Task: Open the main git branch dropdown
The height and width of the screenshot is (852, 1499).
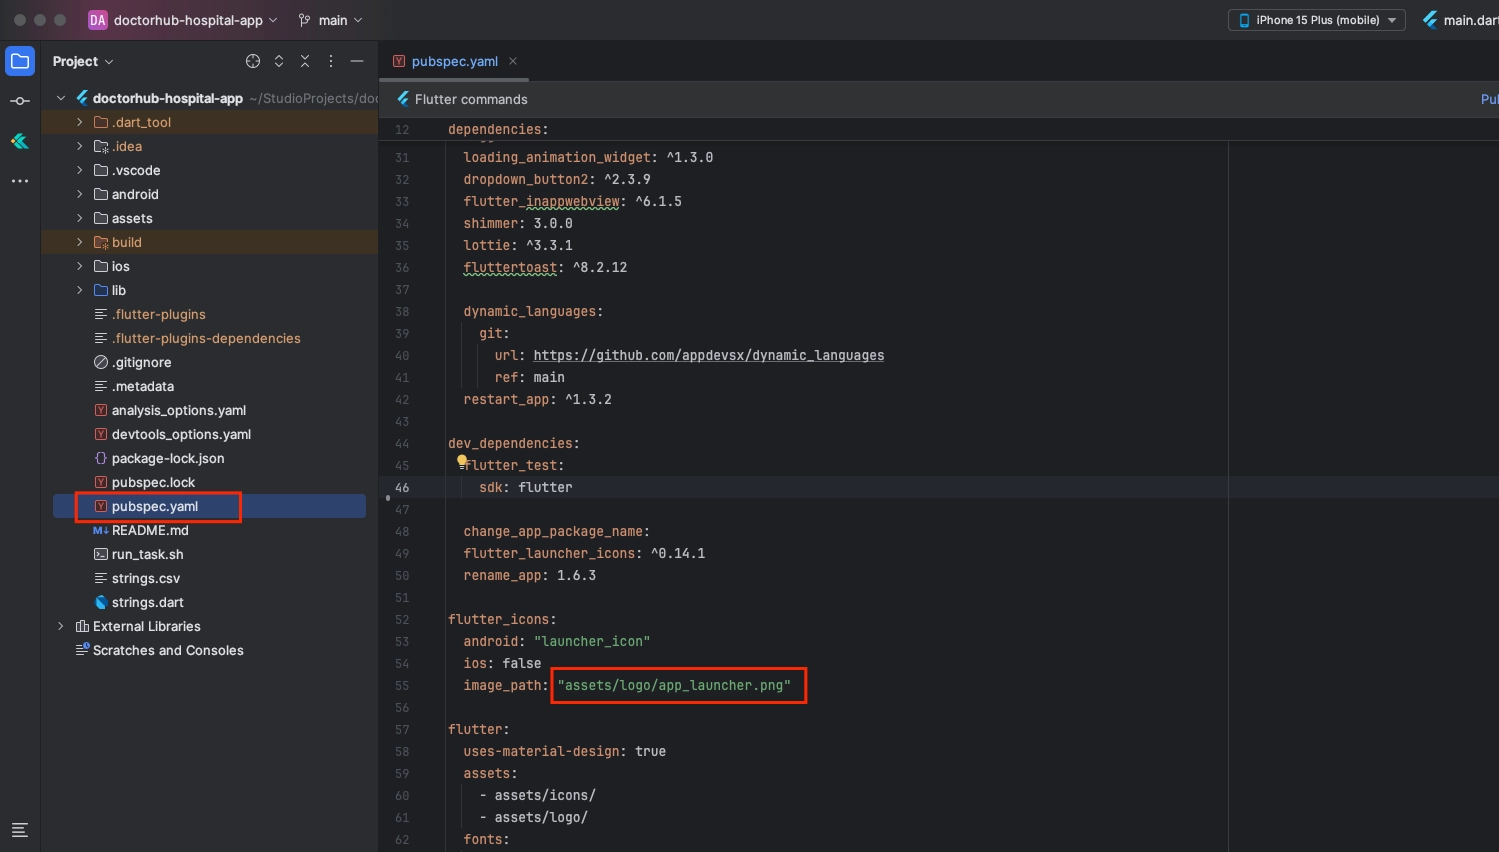Action: (x=331, y=20)
